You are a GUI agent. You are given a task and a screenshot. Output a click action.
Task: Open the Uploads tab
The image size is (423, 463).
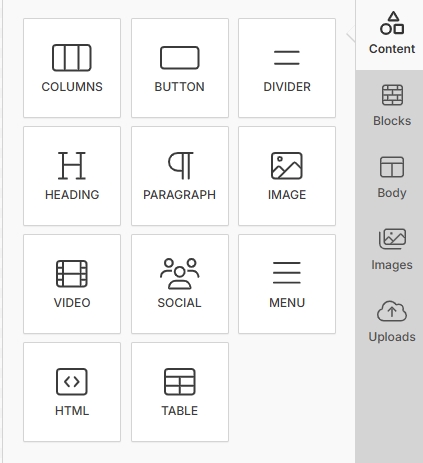pyautogui.click(x=392, y=322)
